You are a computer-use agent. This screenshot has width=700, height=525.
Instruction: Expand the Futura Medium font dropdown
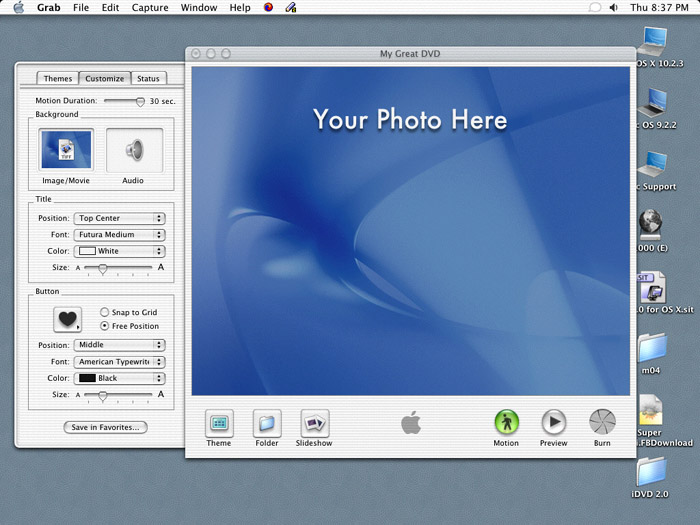[119, 235]
